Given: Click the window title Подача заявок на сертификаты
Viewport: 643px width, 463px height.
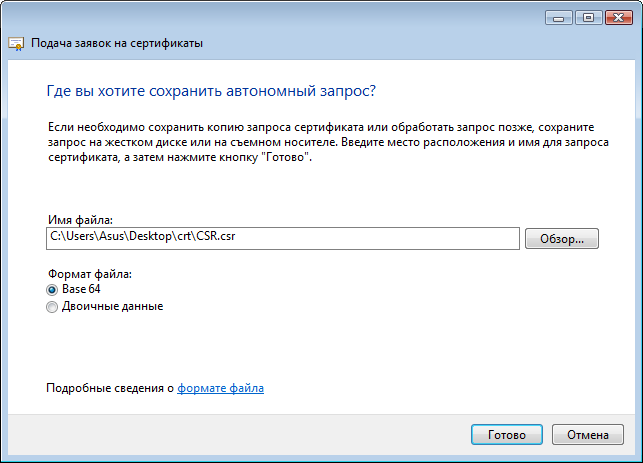Looking at the screenshot, I should pyautogui.click(x=117, y=43).
